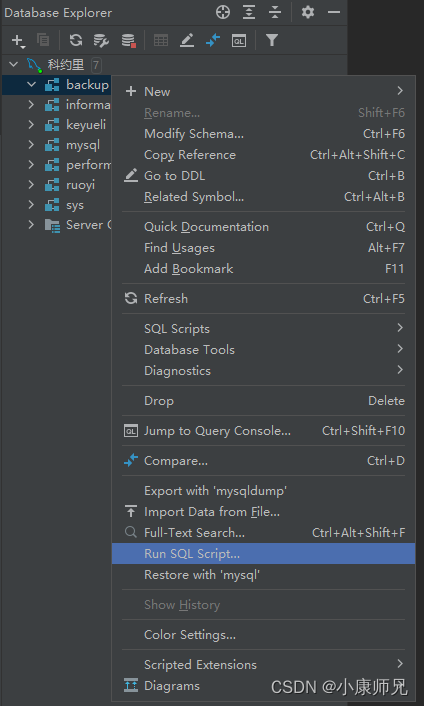
Task: Open data source properties wrench icon
Action: pyautogui.click(x=101, y=41)
